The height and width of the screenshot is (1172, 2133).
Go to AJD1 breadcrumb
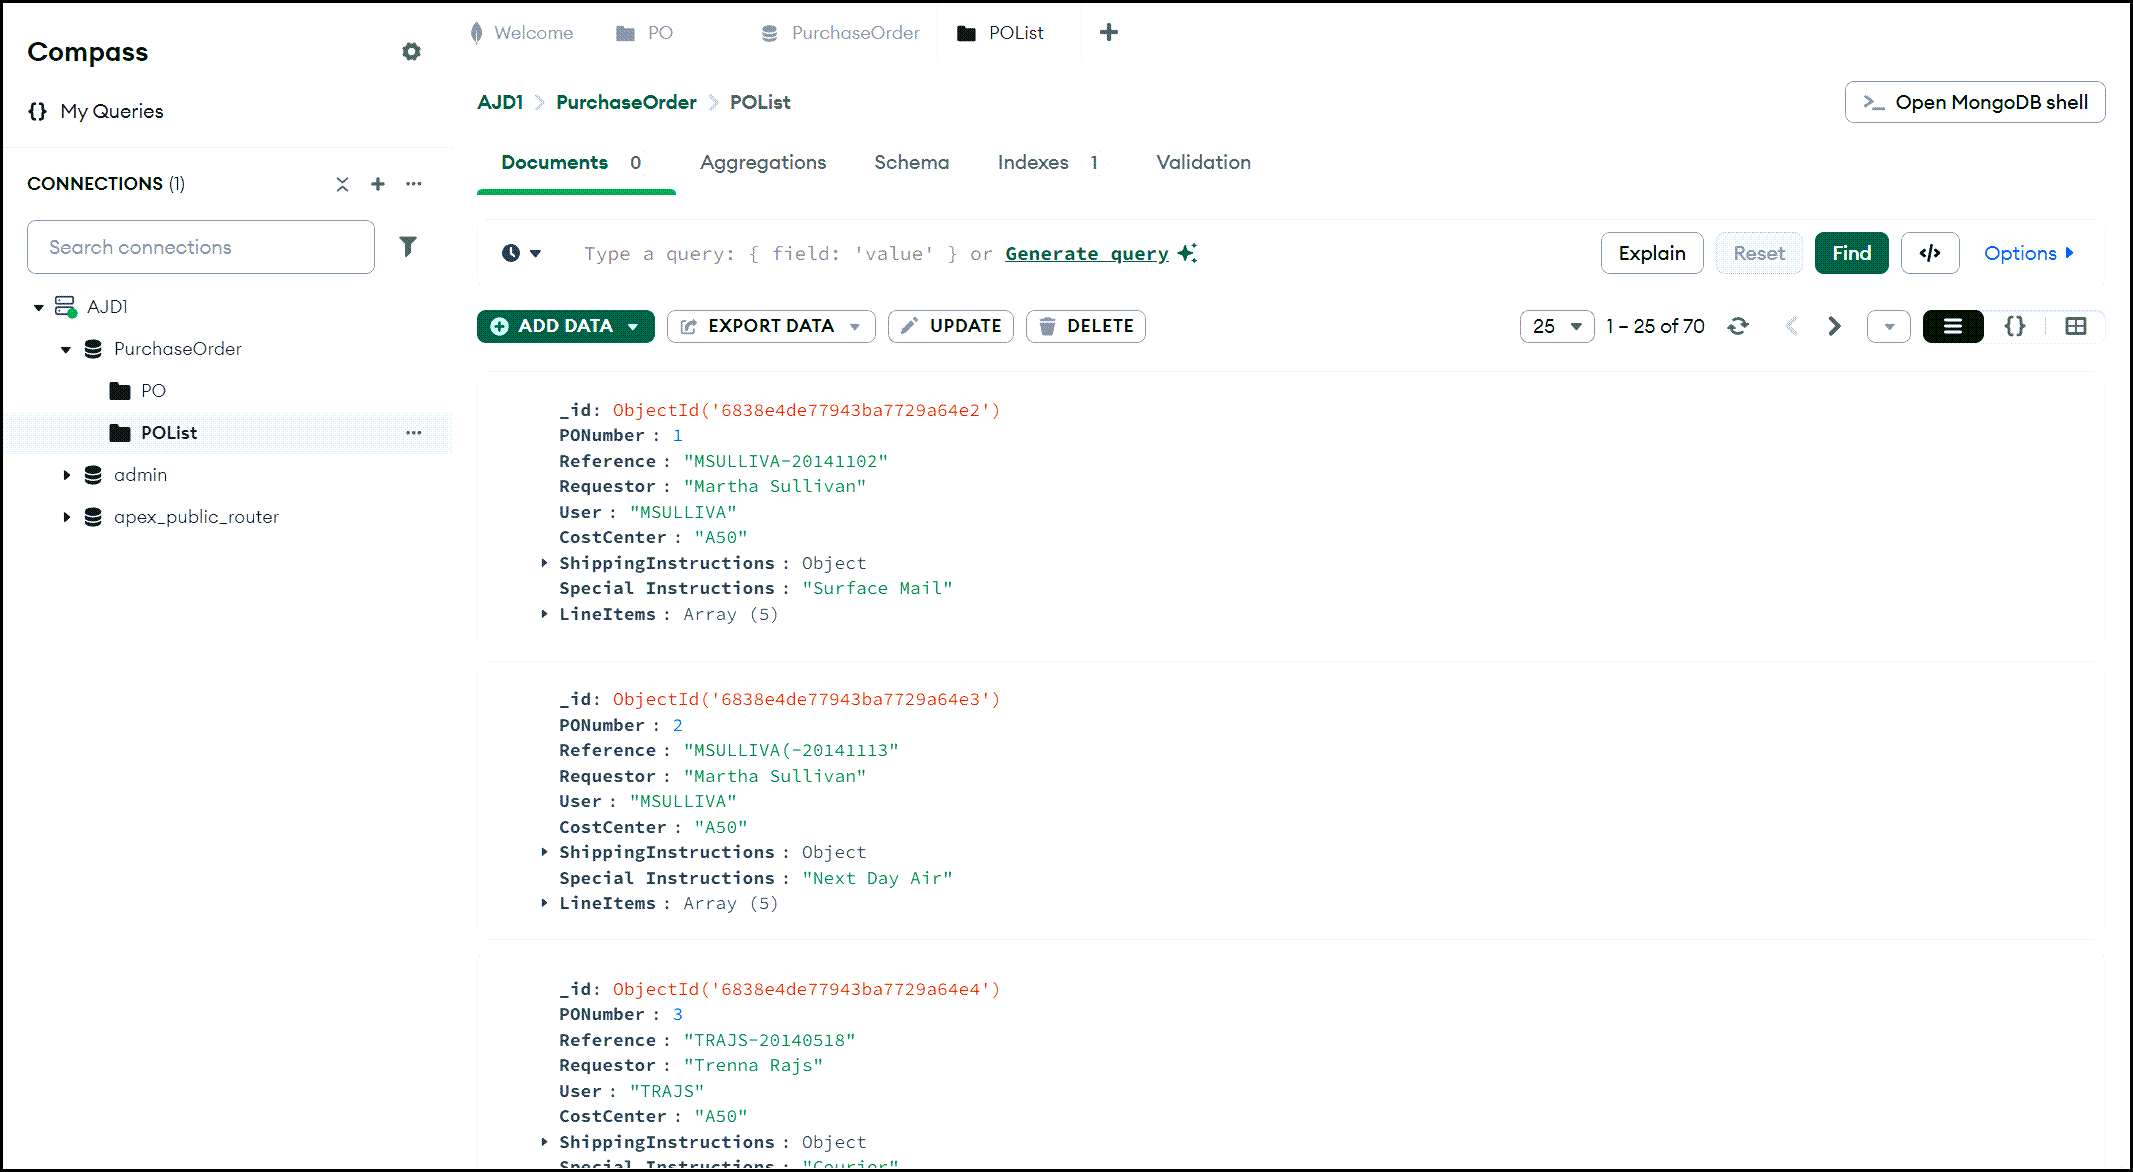point(500,102)
